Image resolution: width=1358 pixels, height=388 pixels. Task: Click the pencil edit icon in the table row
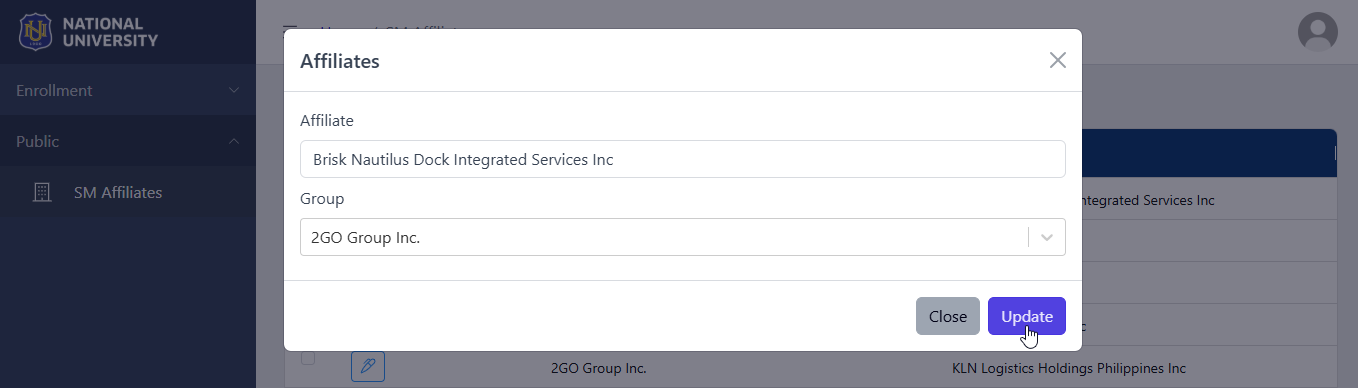pyautogui.click(x=368, y=367)
